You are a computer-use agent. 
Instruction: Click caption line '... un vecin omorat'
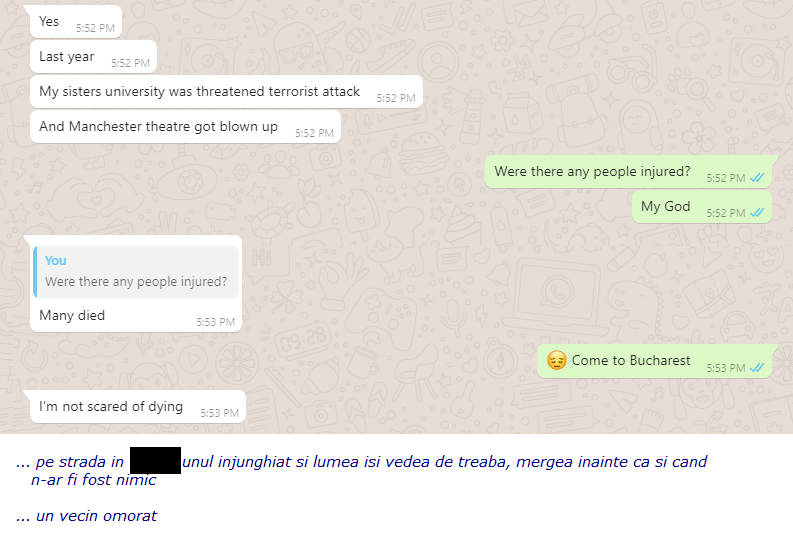click(x=86, y=516)
